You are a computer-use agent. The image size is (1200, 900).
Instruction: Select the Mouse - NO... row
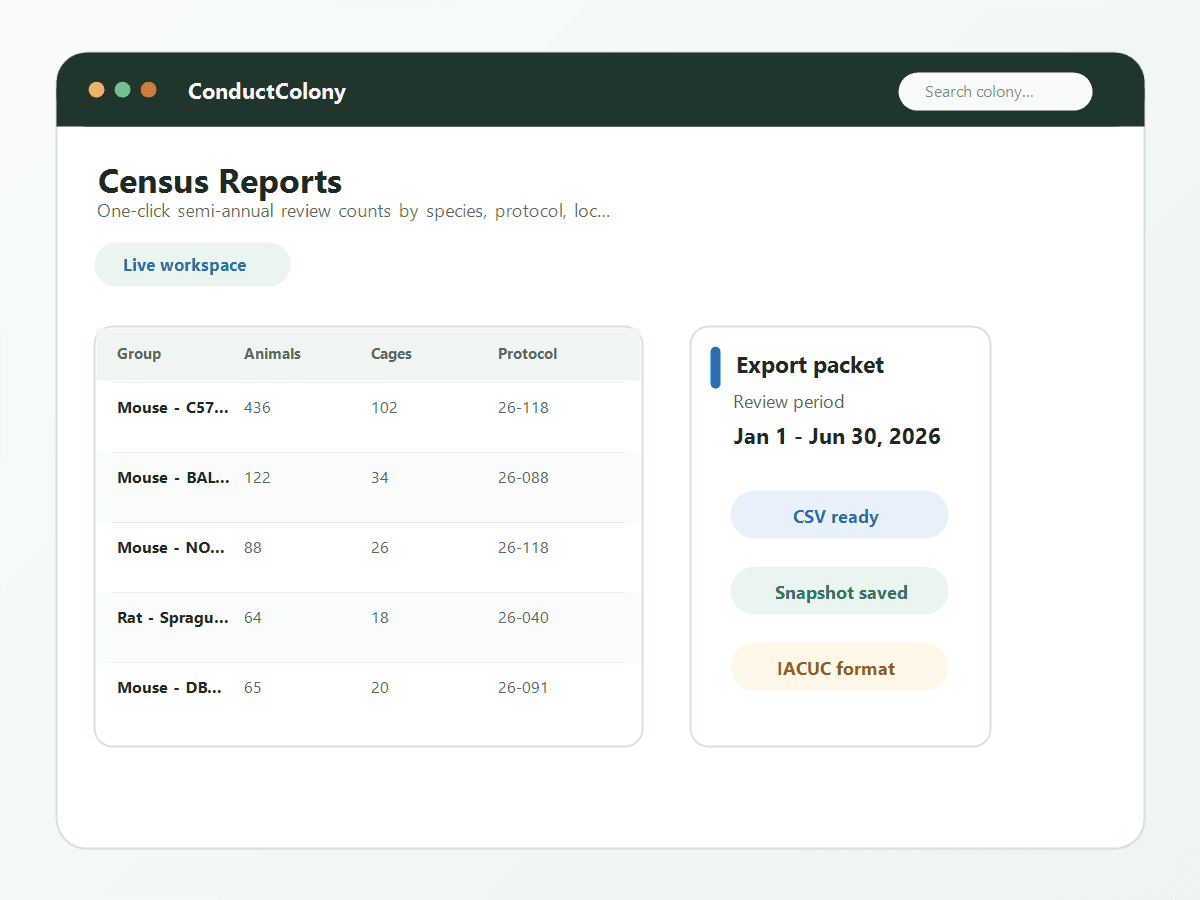click(368, 557)
